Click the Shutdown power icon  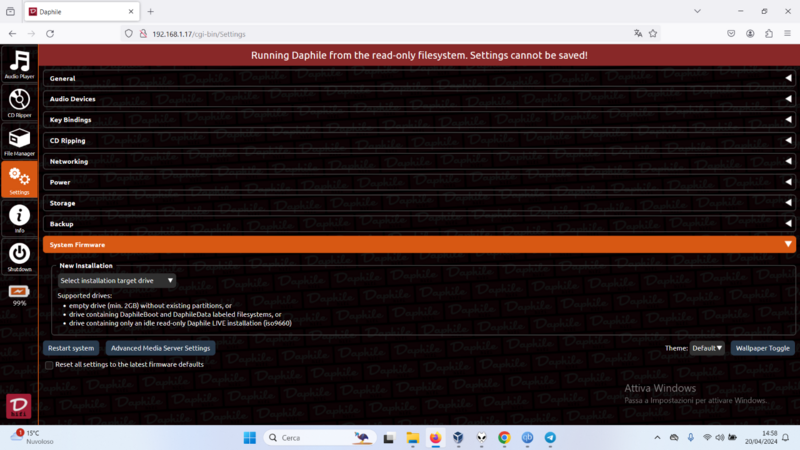pyautogui.click(x=19, y=257)
